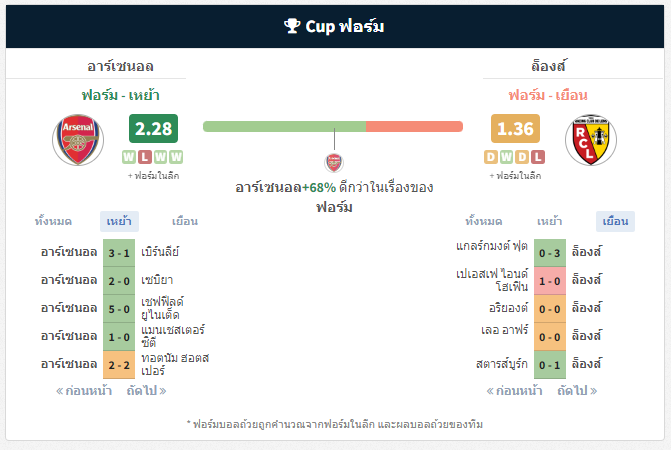Go to ถัดไป page of Arsenal matches
This screenshot has height=450, width=671.
(x=146, y=391)
